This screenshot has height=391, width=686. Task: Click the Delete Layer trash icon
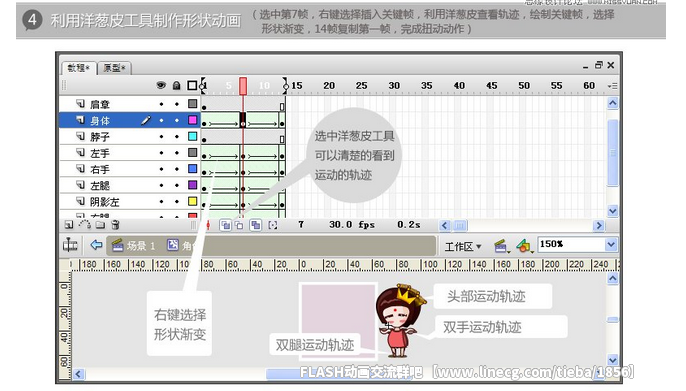(116, 225)
